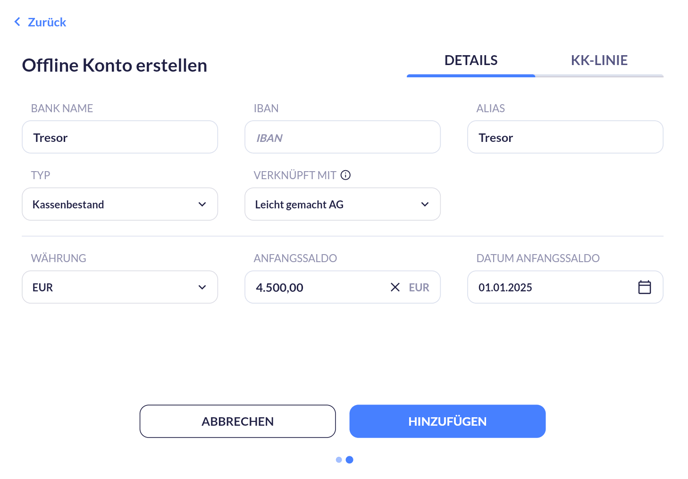Focus the Bank Name field containing Tresor
The width and height of the screenshot is (688, 479).
pos(120,137)
